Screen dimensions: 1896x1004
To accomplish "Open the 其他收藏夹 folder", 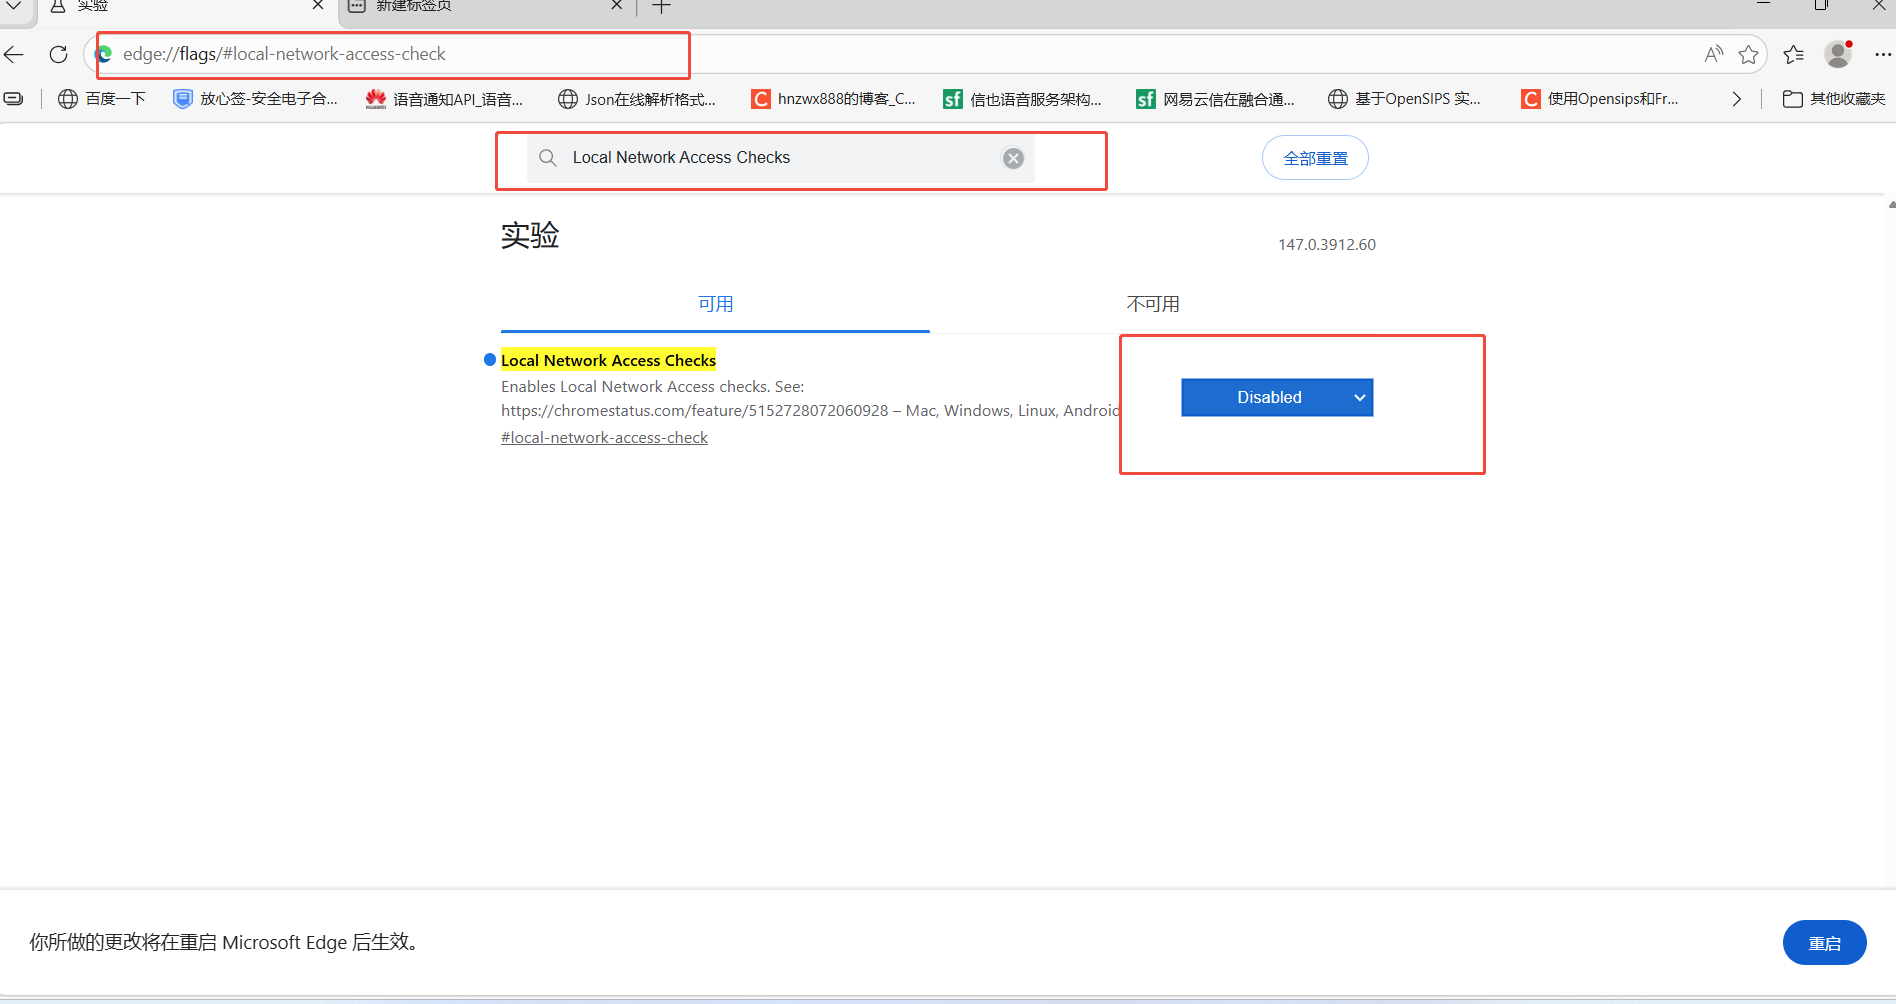I will click(x=1834, y=99).
